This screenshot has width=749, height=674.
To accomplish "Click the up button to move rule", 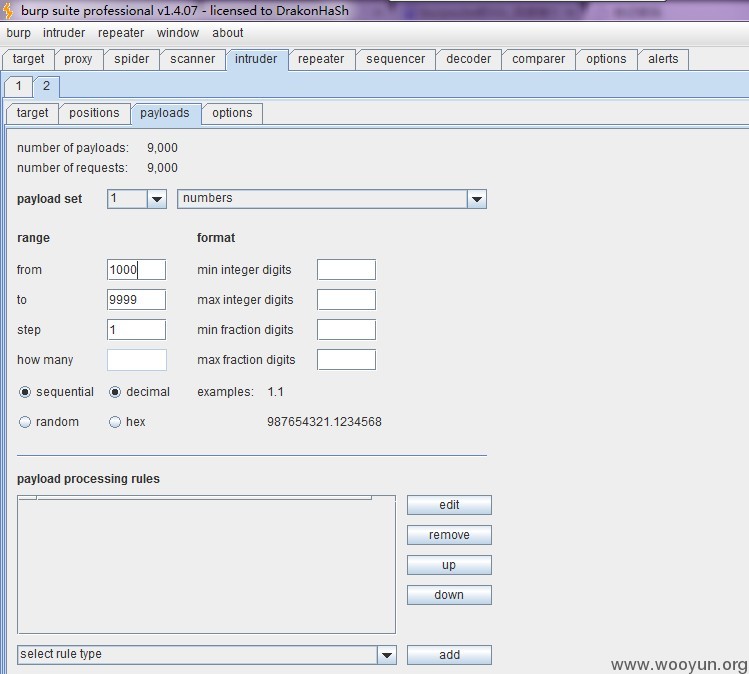I will tap(449, 565).
